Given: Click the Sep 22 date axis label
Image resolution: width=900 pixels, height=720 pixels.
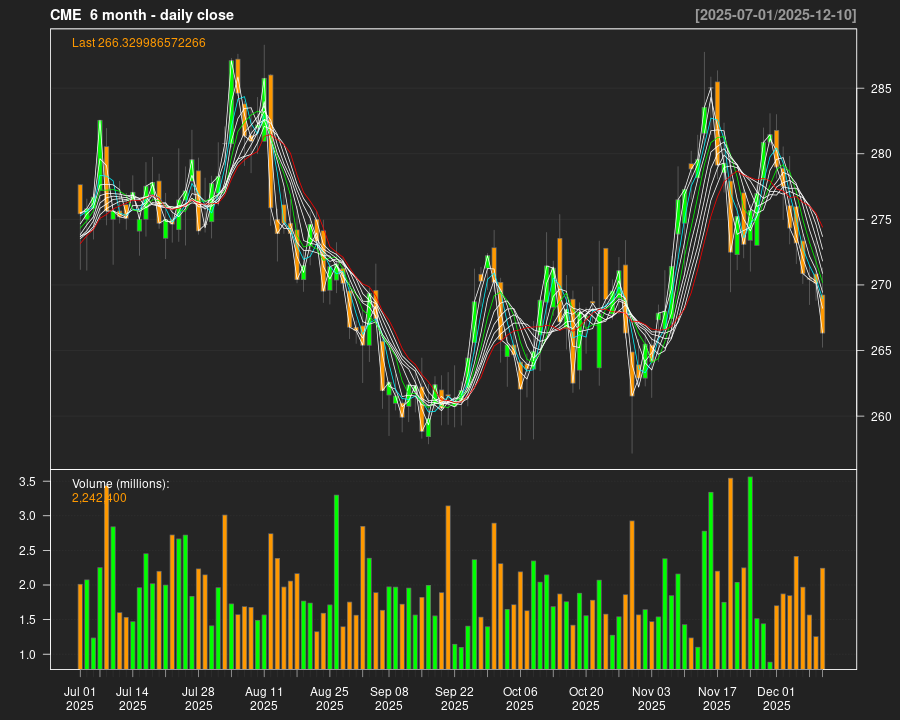Looking at the screenshot, I should (x=458, y=691).
